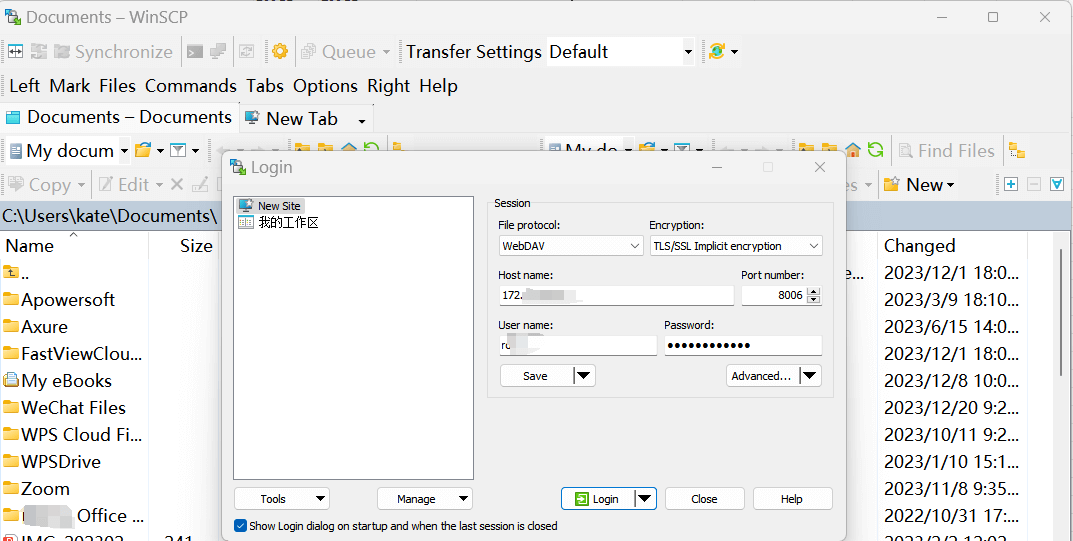Open the Right menu

pos(389,86)
